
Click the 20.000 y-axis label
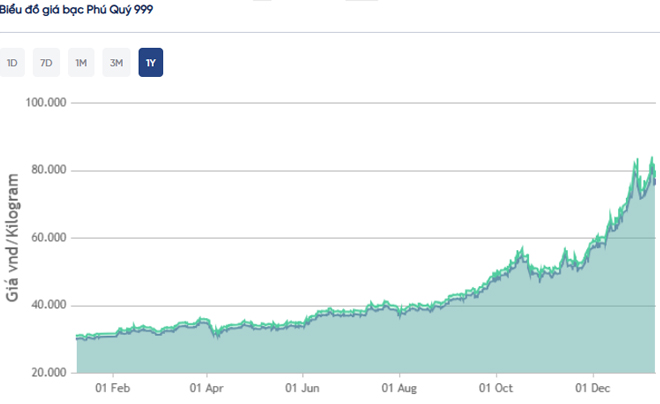point(47,373)
